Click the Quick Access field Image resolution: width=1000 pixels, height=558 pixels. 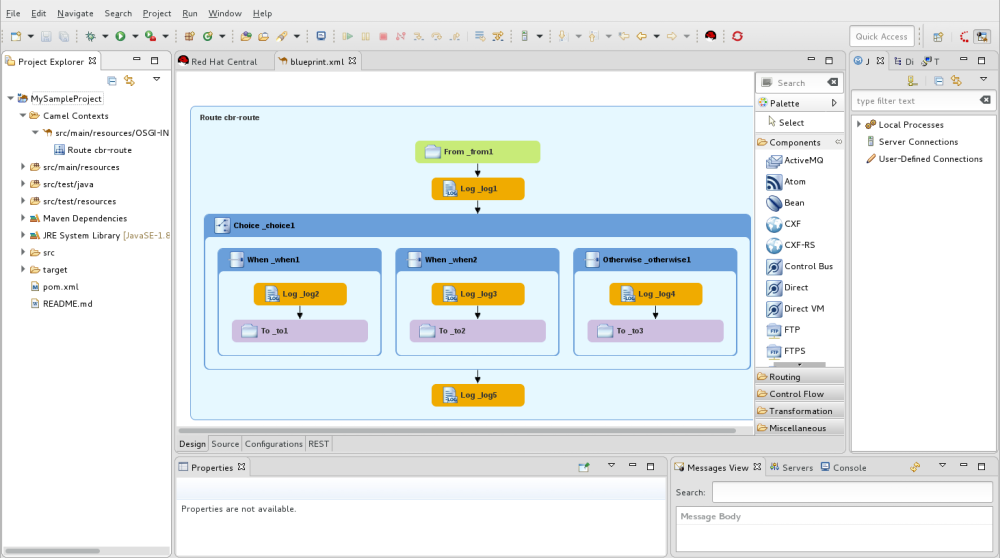coord(882,36)
